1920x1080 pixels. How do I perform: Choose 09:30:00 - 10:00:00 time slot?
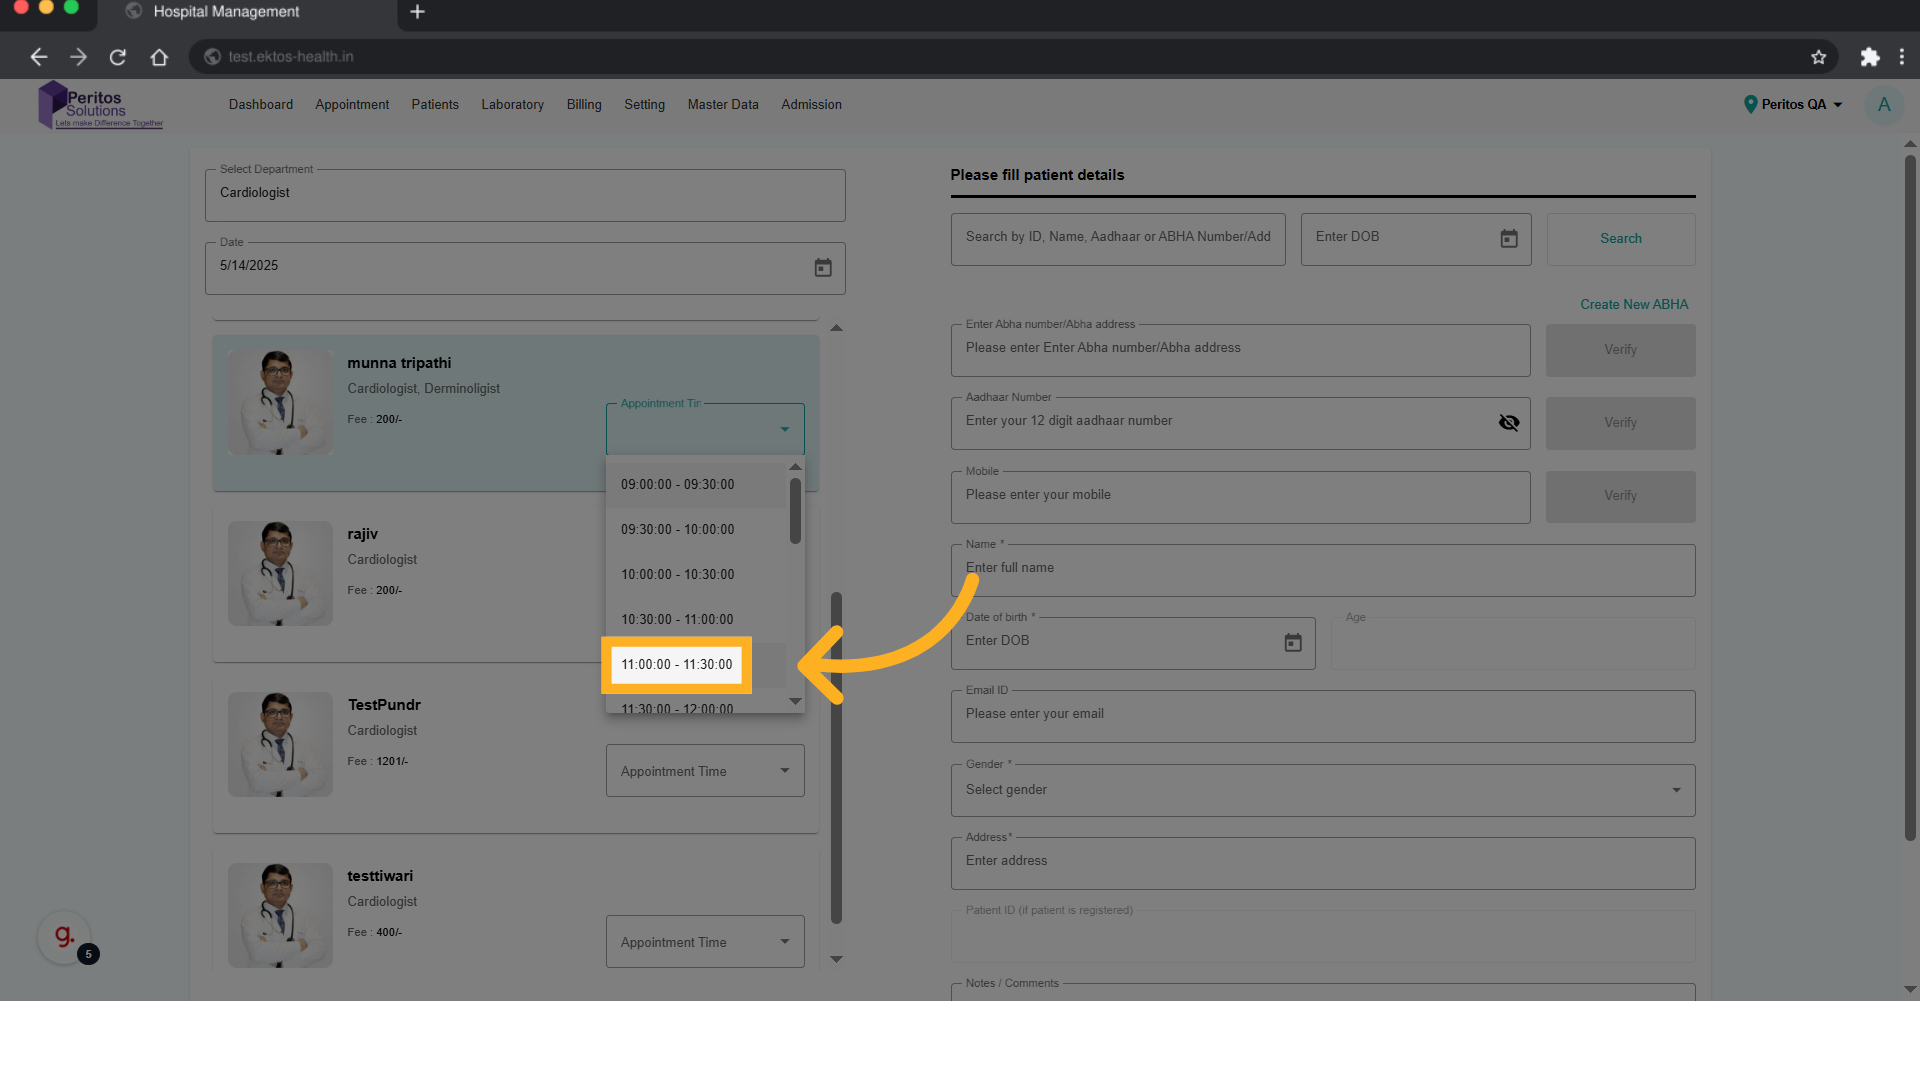click(677, 530)
